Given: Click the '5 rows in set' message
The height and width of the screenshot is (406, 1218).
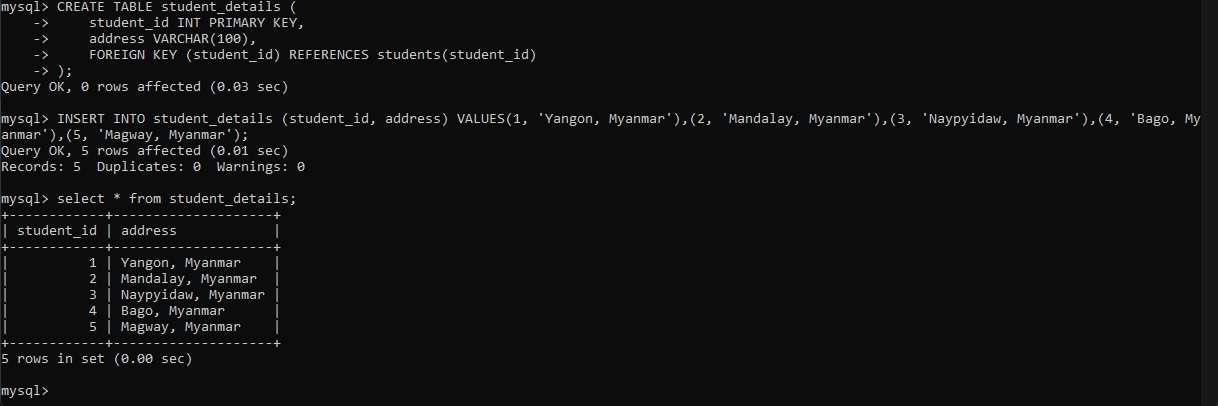Looking at the screenshot, I should [x=96, y=358].
